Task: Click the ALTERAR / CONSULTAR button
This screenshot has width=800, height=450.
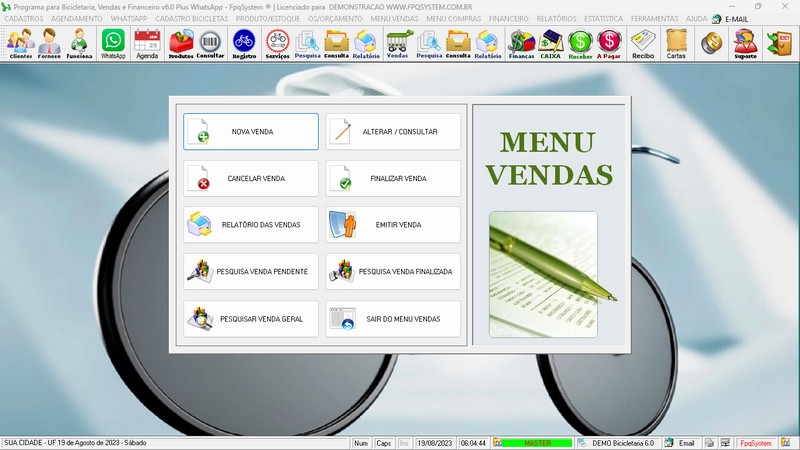Action: click(x=393, y=132)
